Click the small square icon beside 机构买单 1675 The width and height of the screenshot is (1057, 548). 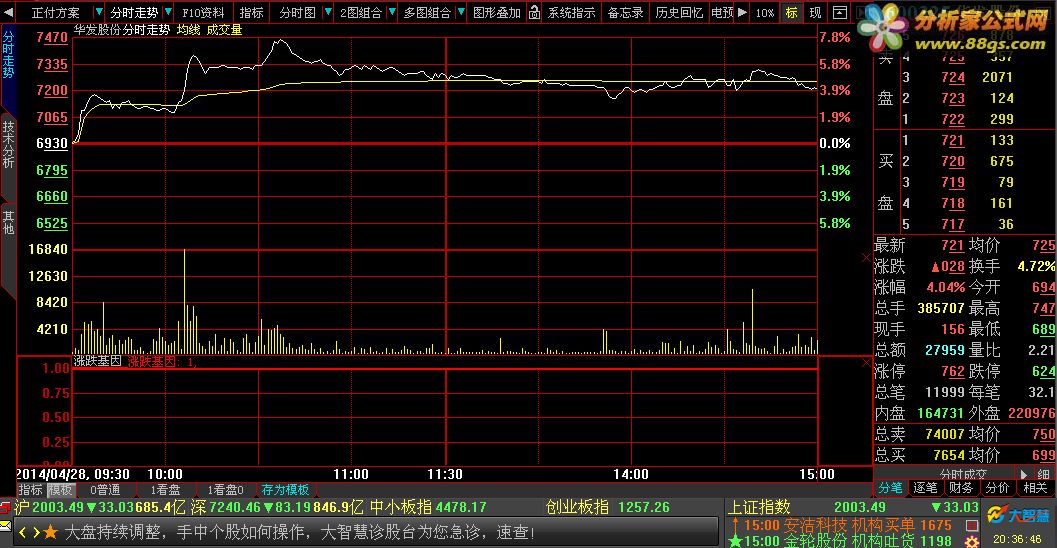click(971, 525)
